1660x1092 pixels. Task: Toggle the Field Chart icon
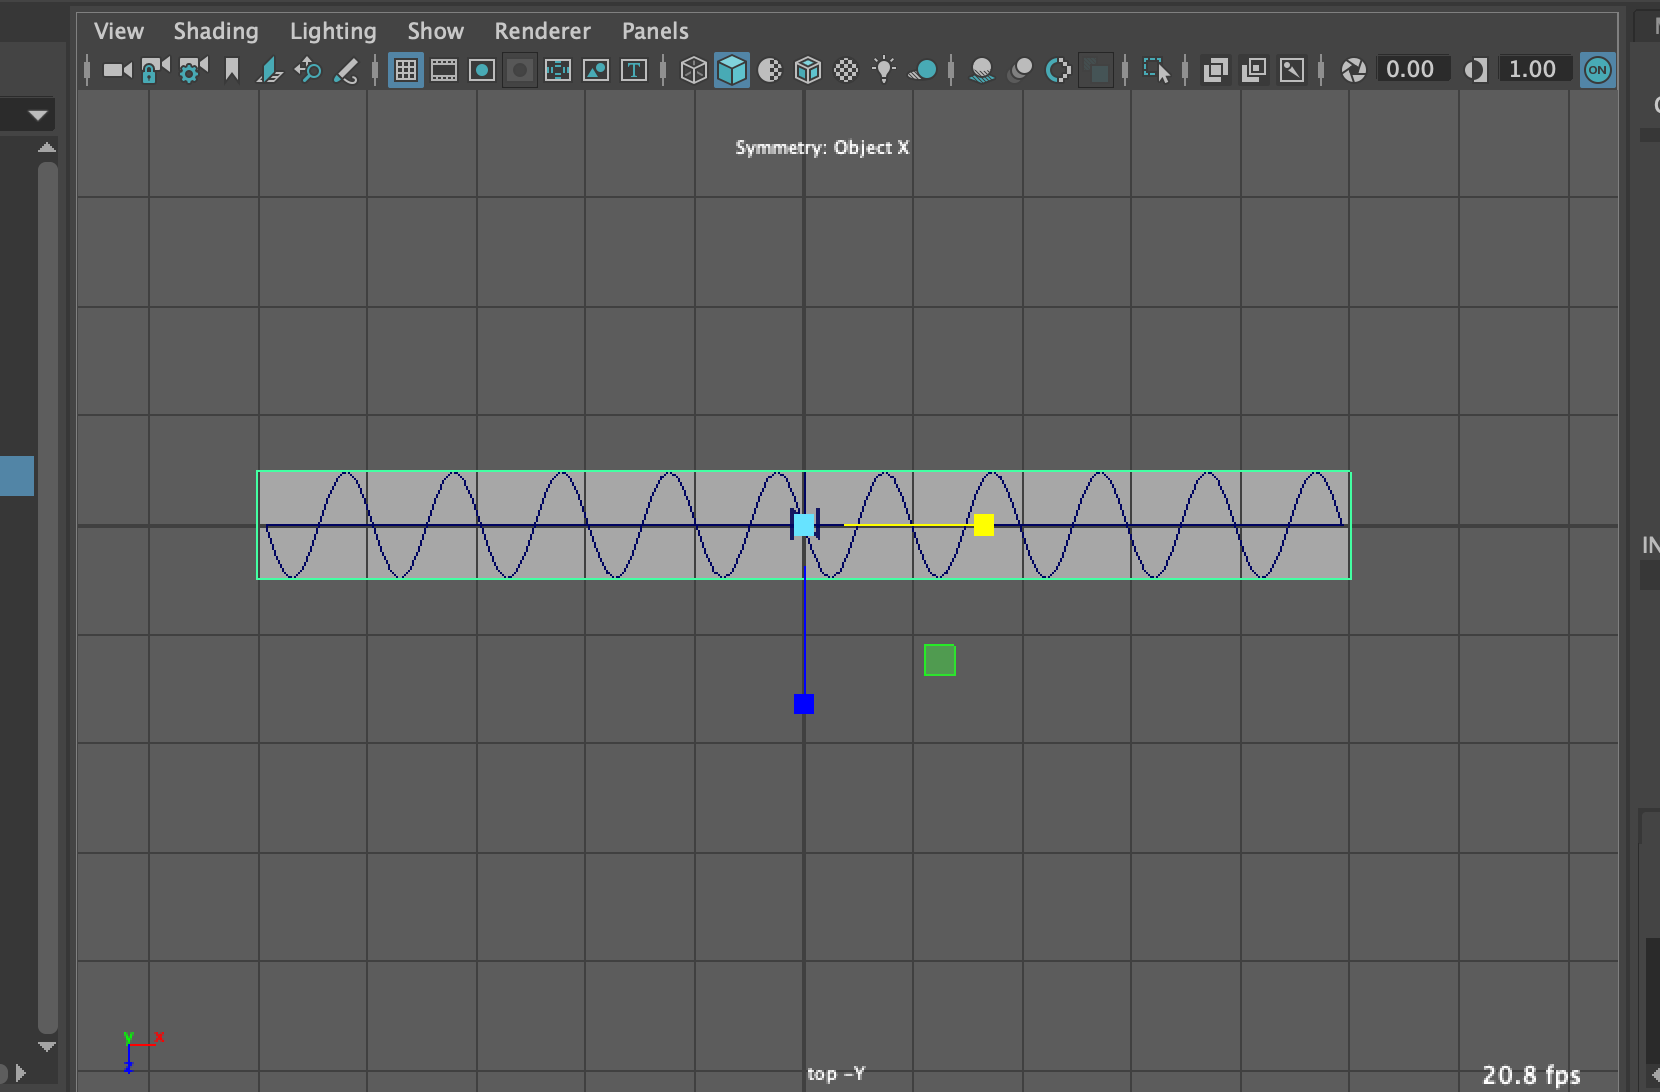pyautogui.click(x=558, y=70)
